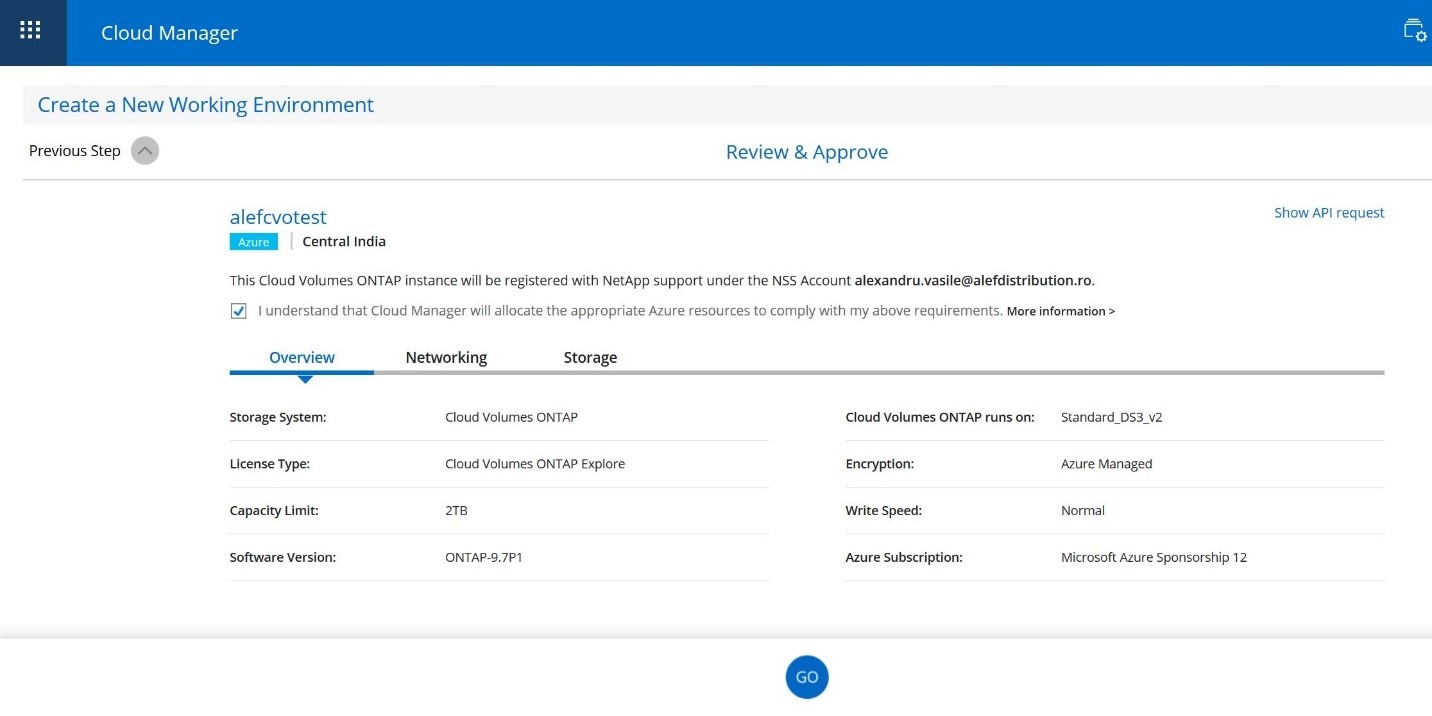Click the Cloud Manager title
This screenshot has height=716, width=1432.
point(169,33)
